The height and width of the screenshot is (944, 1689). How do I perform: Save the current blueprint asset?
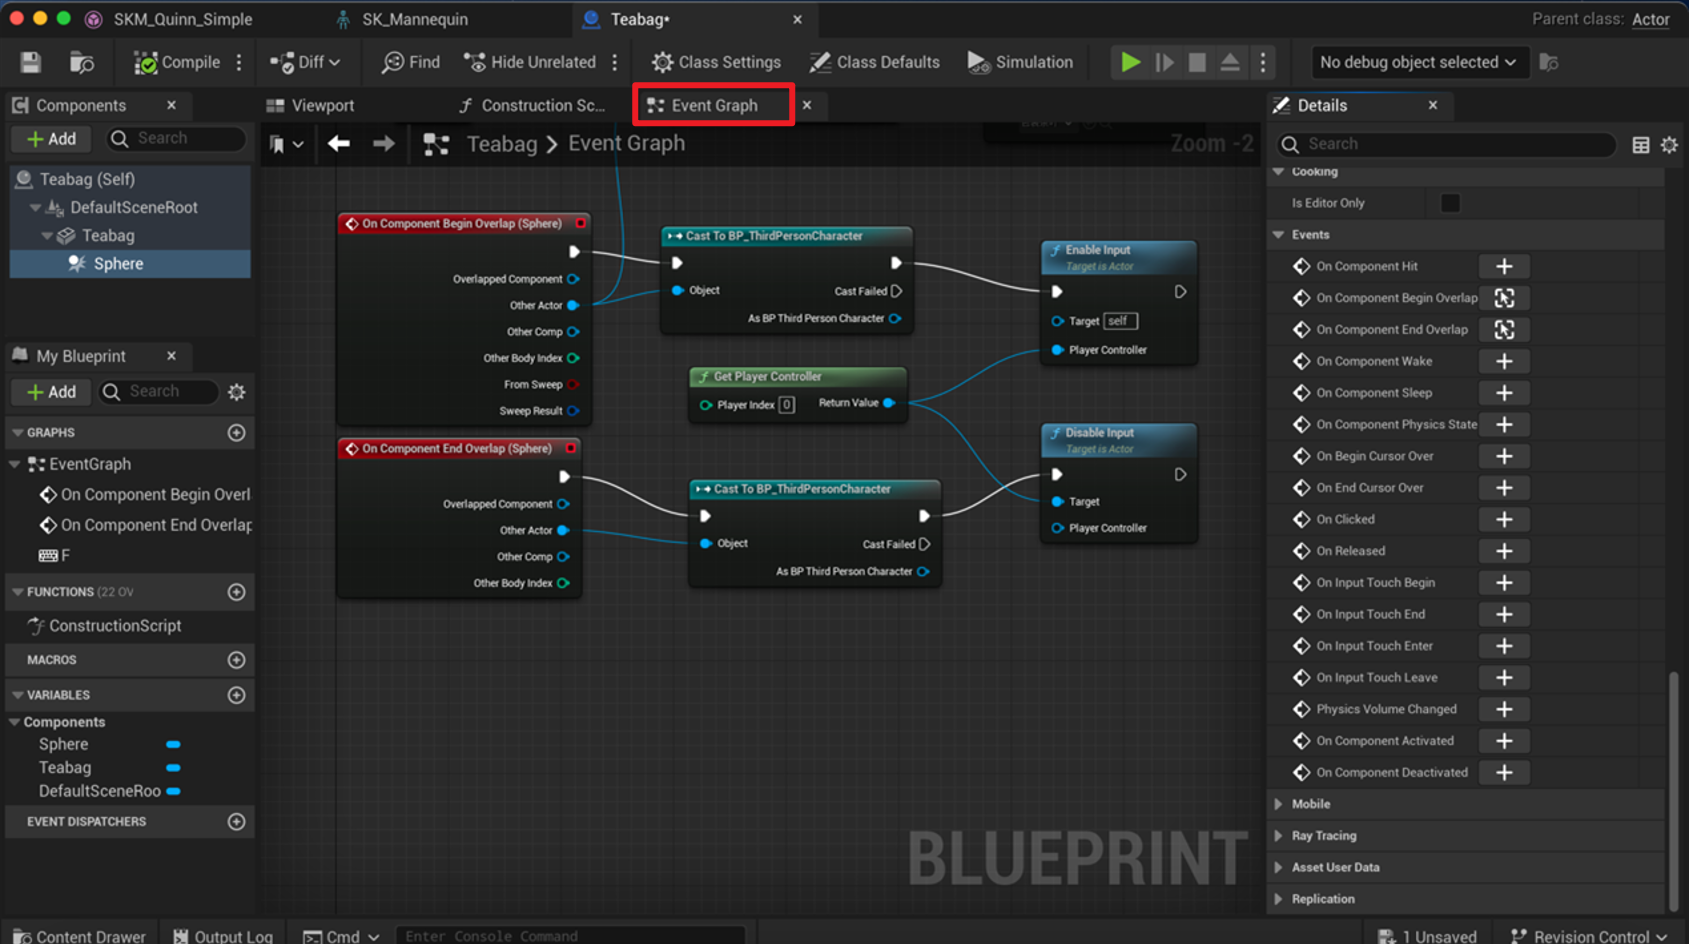29,62
